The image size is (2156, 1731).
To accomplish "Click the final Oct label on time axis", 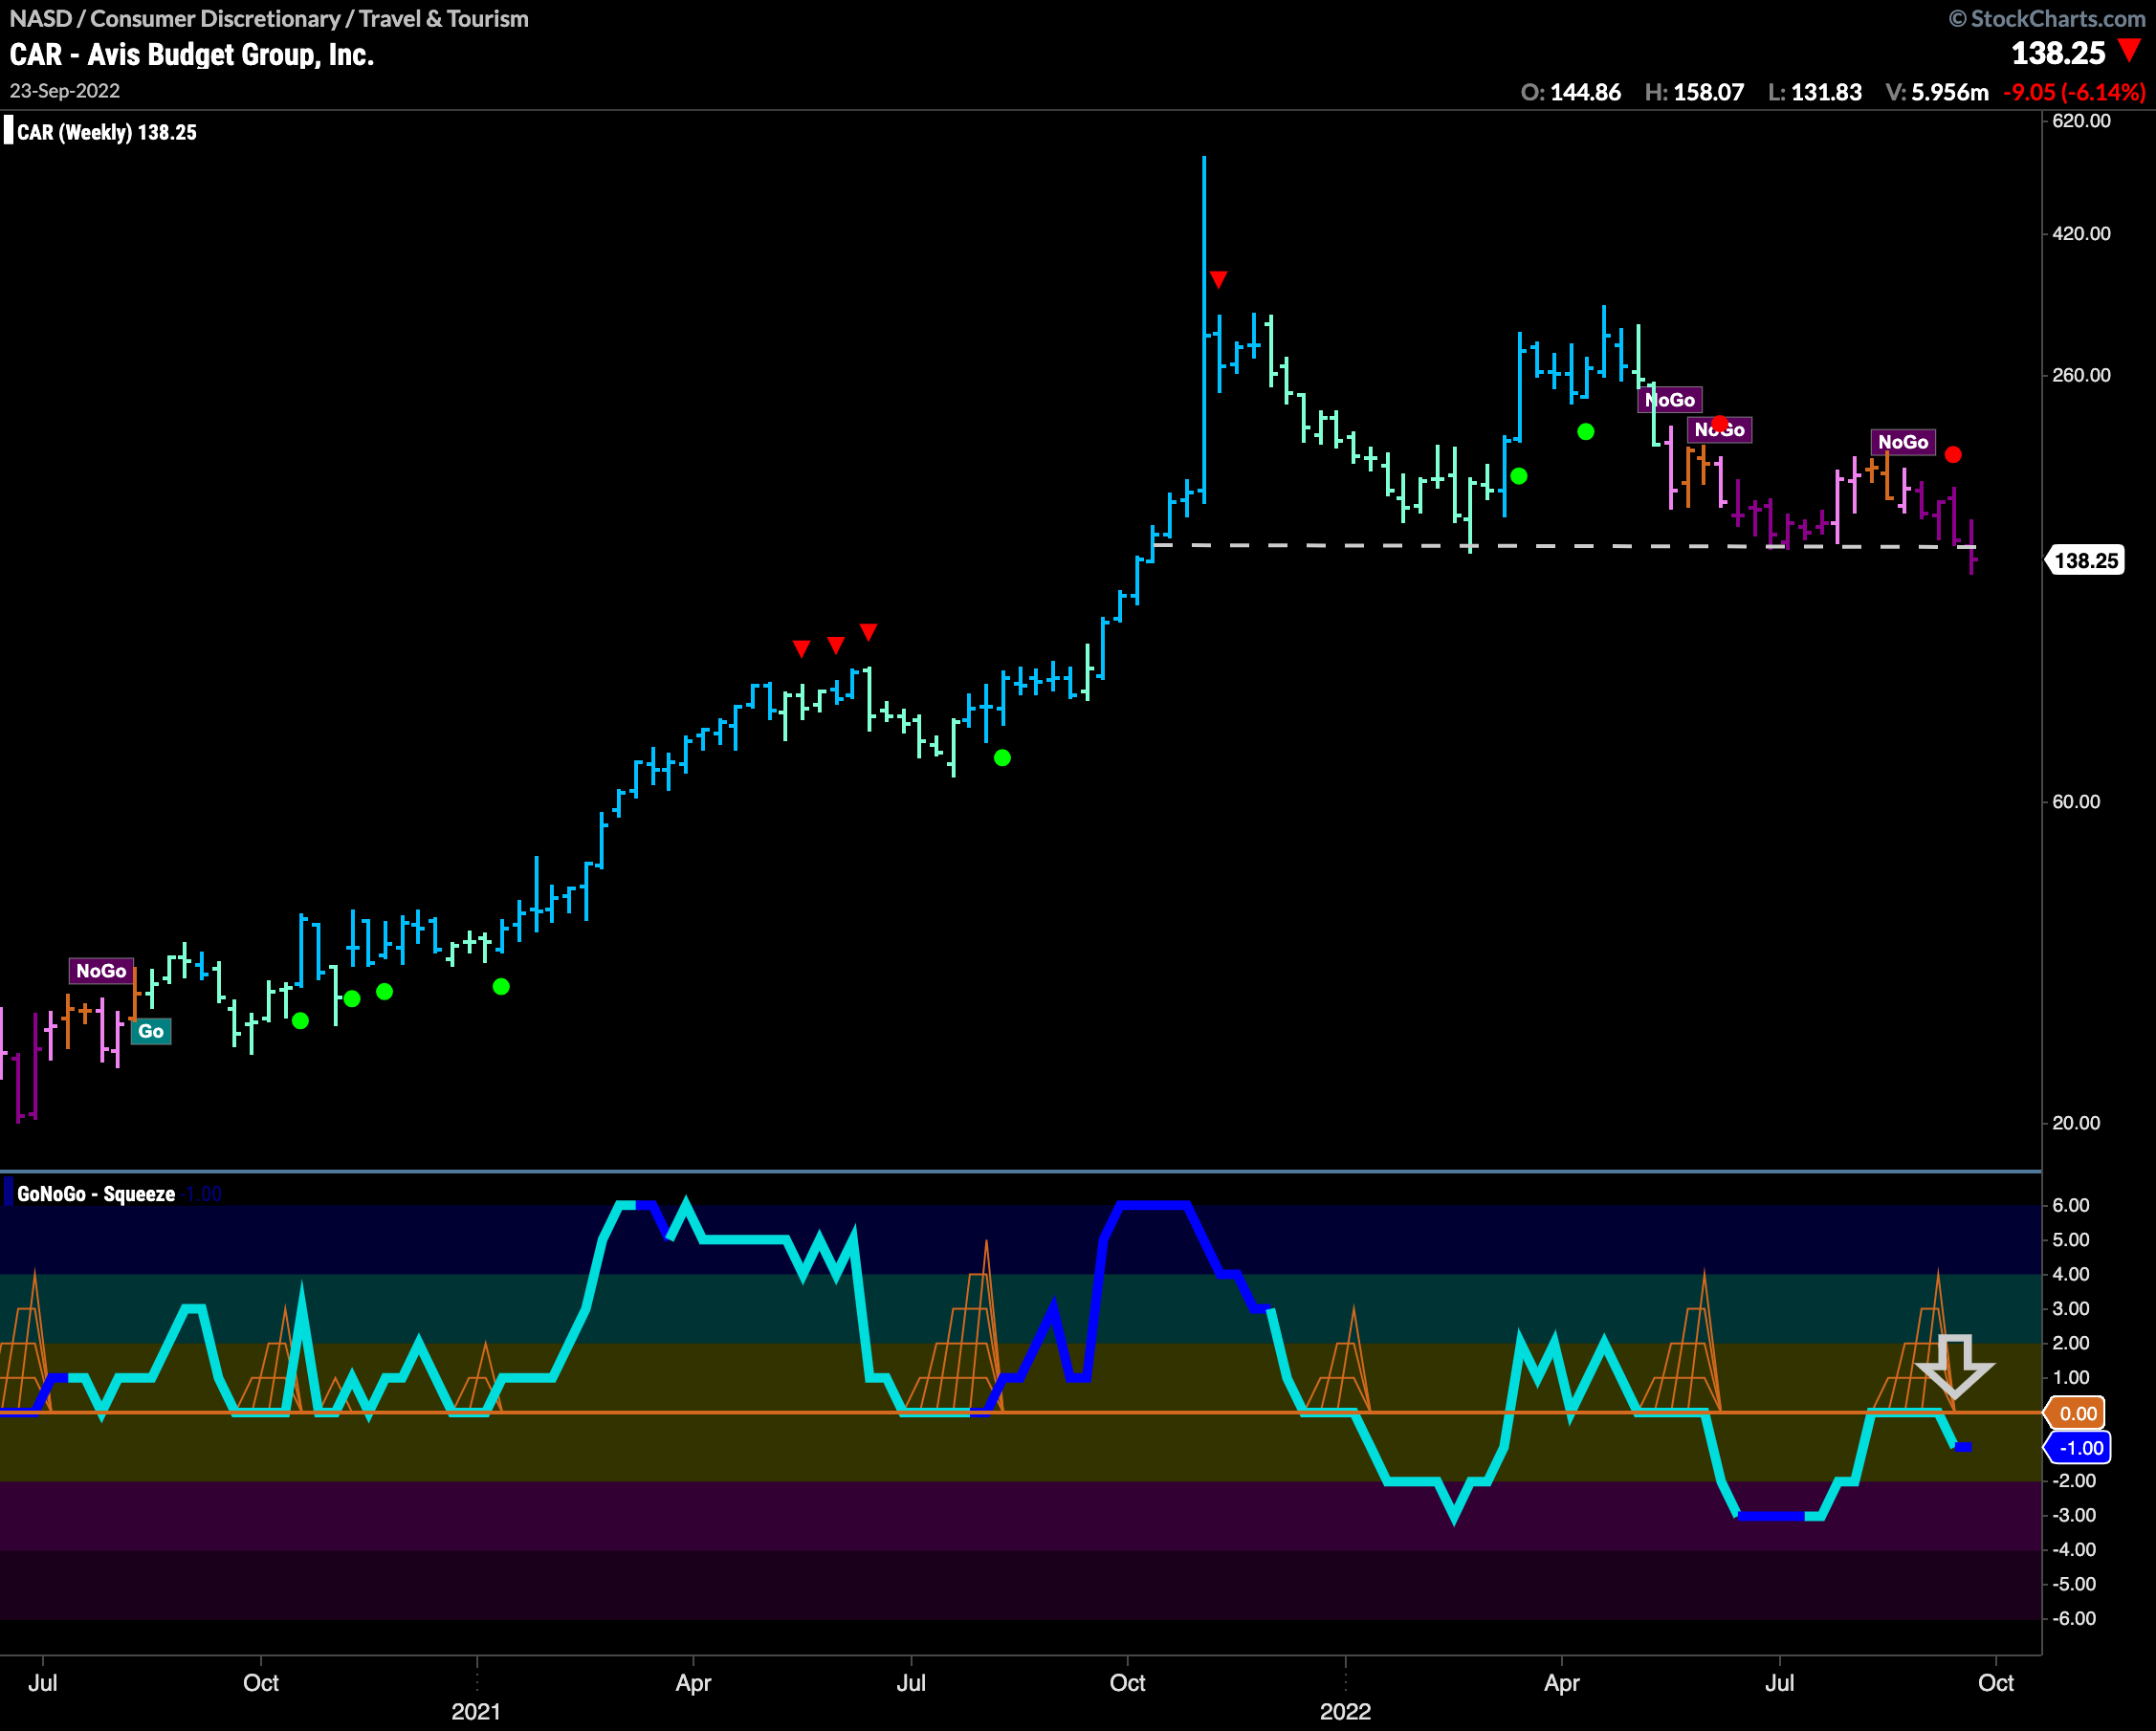I will tap(1996, 1683).
